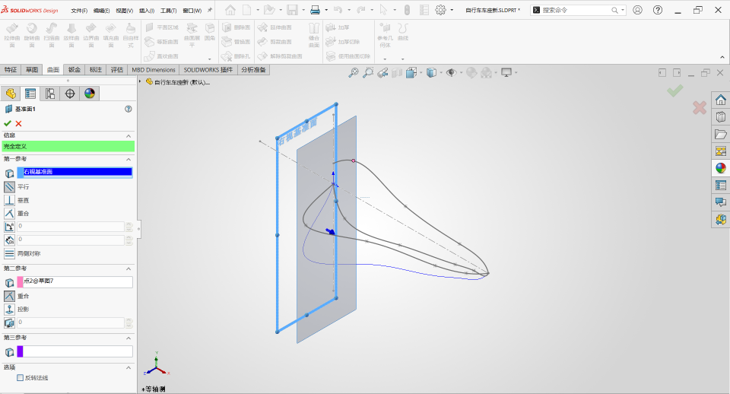Toggle the 垂直 perpendicular constraint
The height and width of the screenshot is (394, 730).
point(9,200)
